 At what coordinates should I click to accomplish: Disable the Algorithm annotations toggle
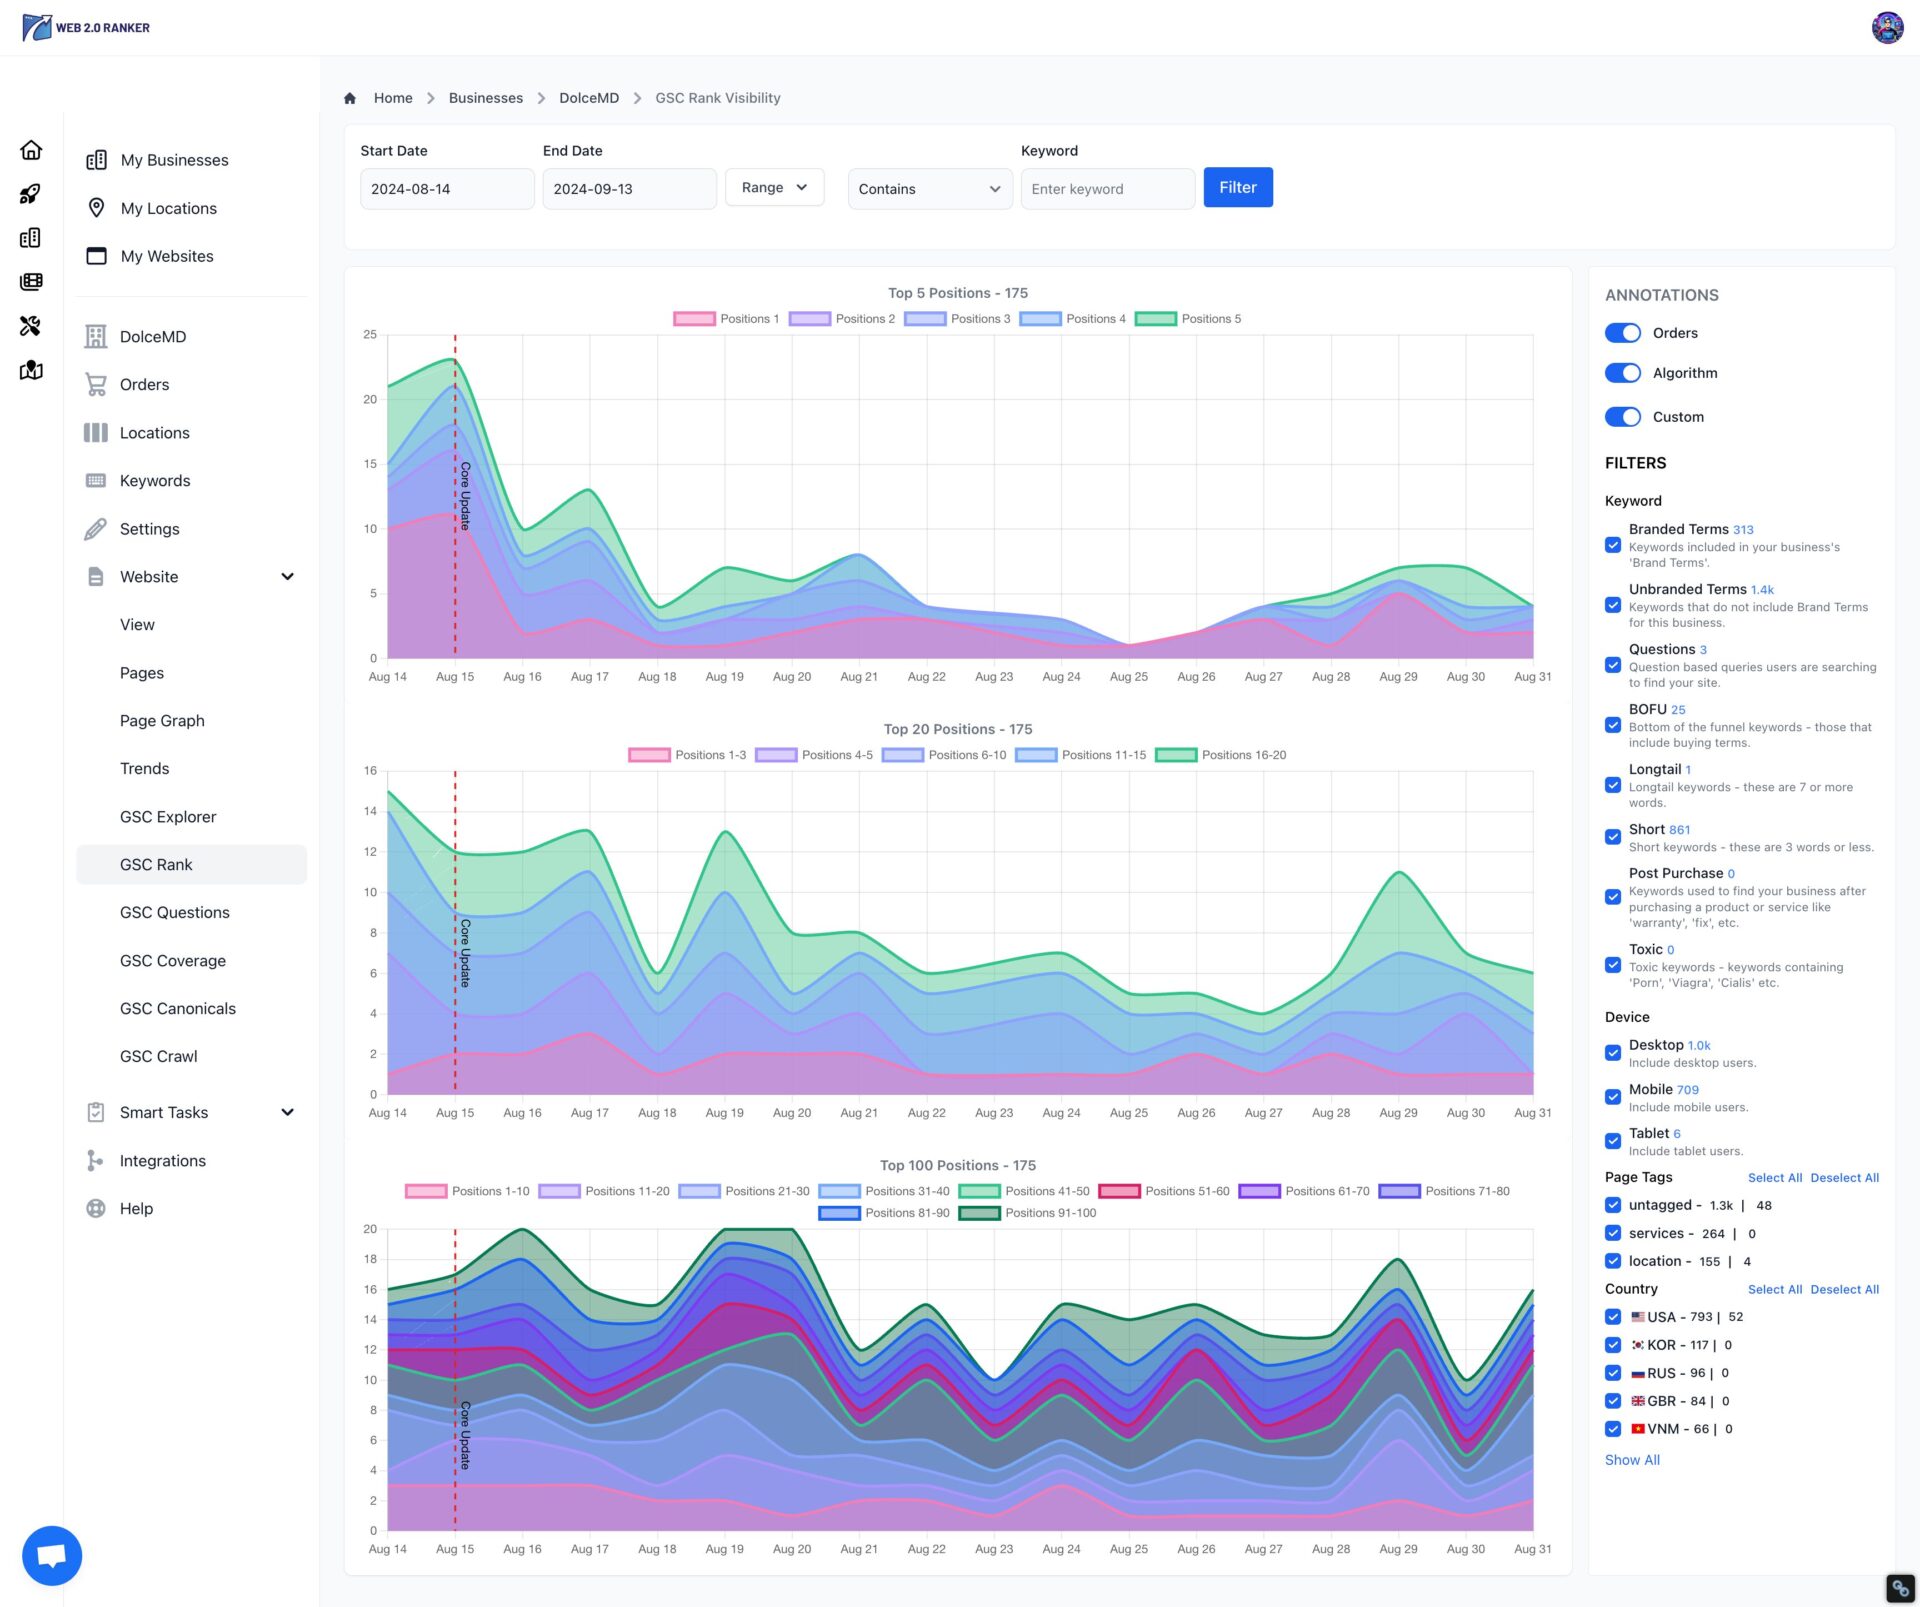click(1622, 373)
